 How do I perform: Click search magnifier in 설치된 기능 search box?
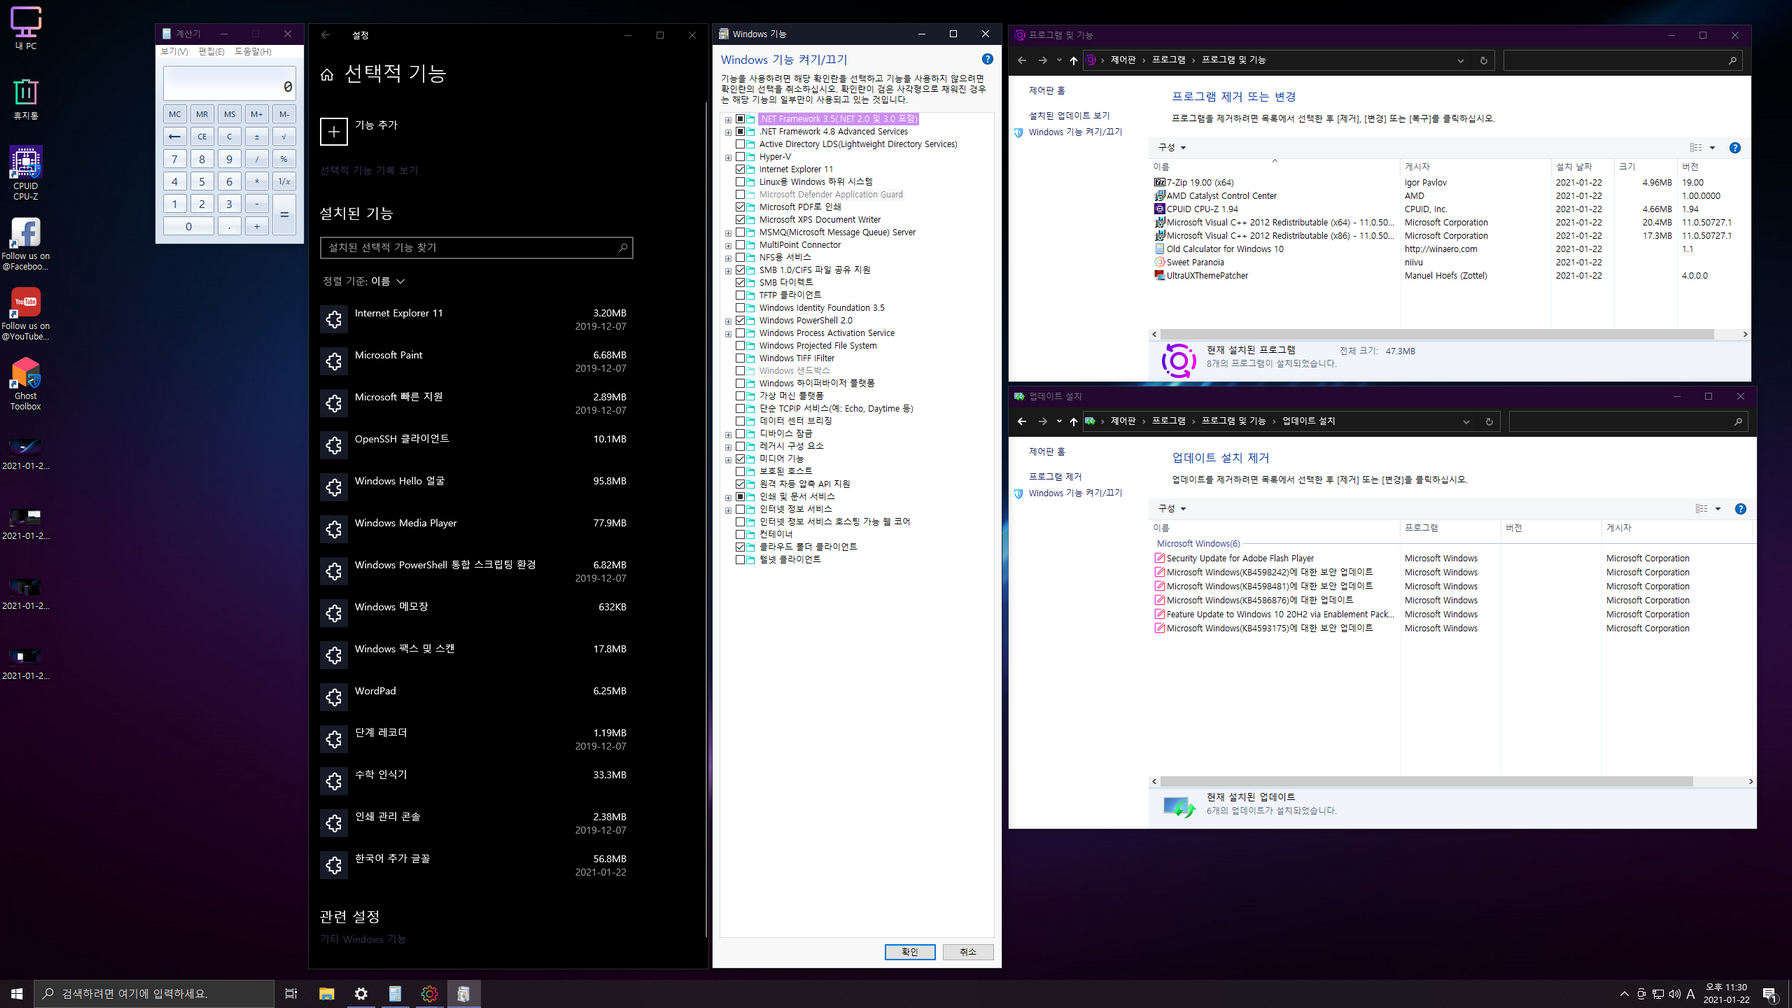click(622, 247)
